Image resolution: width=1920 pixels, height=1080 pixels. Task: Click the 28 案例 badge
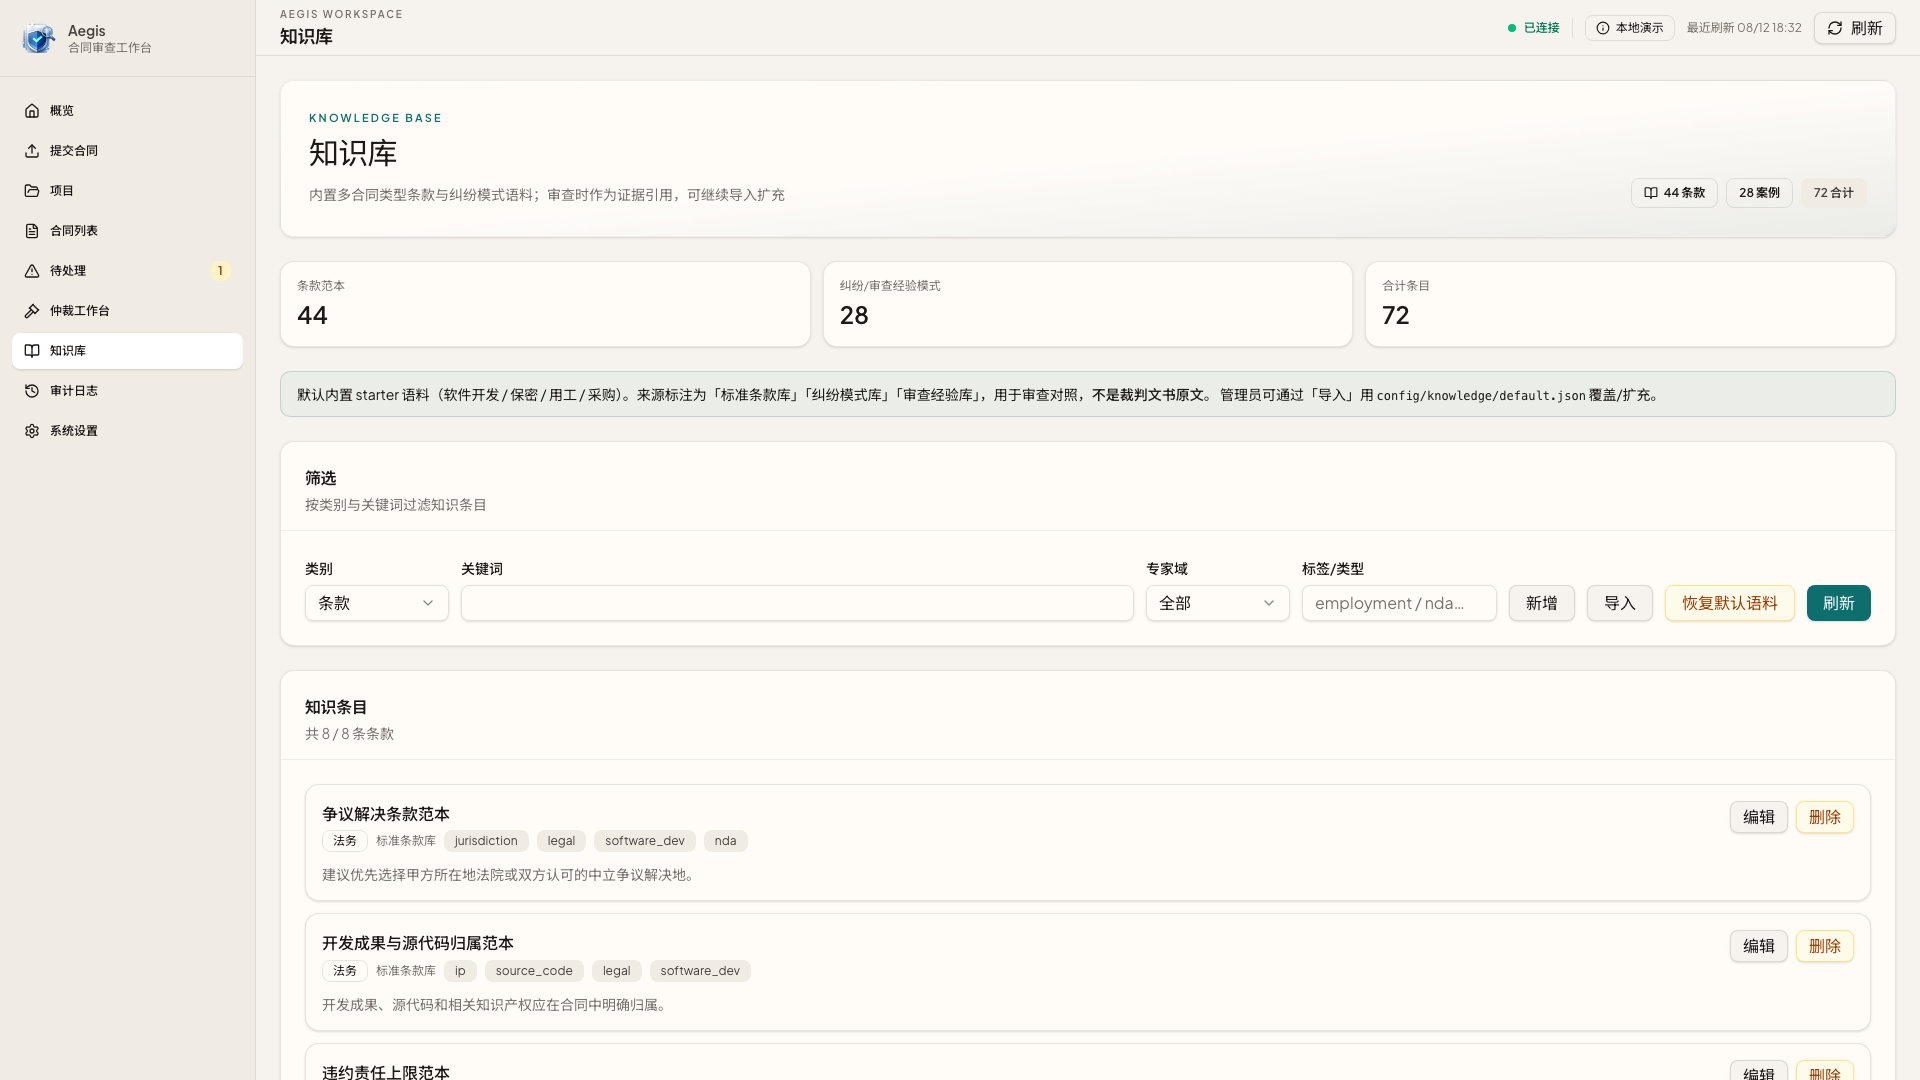click(1759, 193)
